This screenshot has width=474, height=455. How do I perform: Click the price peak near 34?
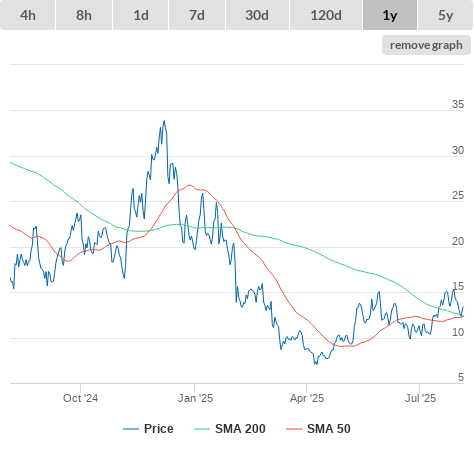coord(164,121)
